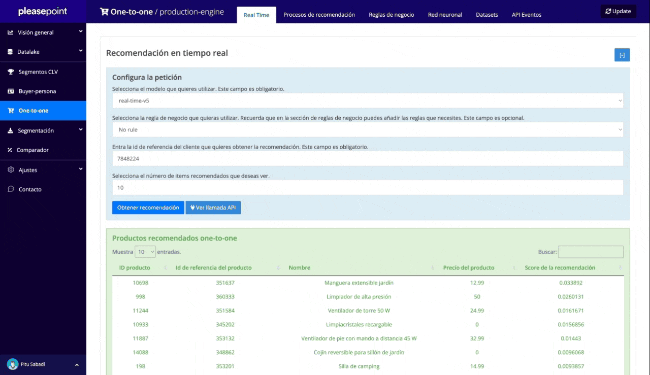This screenshot has height=375, width=650.
Task: Sort table by Id de referencia del producto
Action: (225, 268)
